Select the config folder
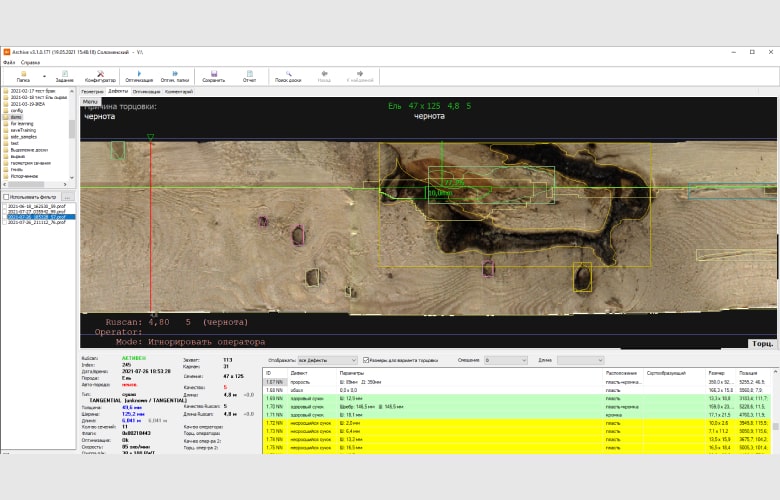 (x=16, y=110)
